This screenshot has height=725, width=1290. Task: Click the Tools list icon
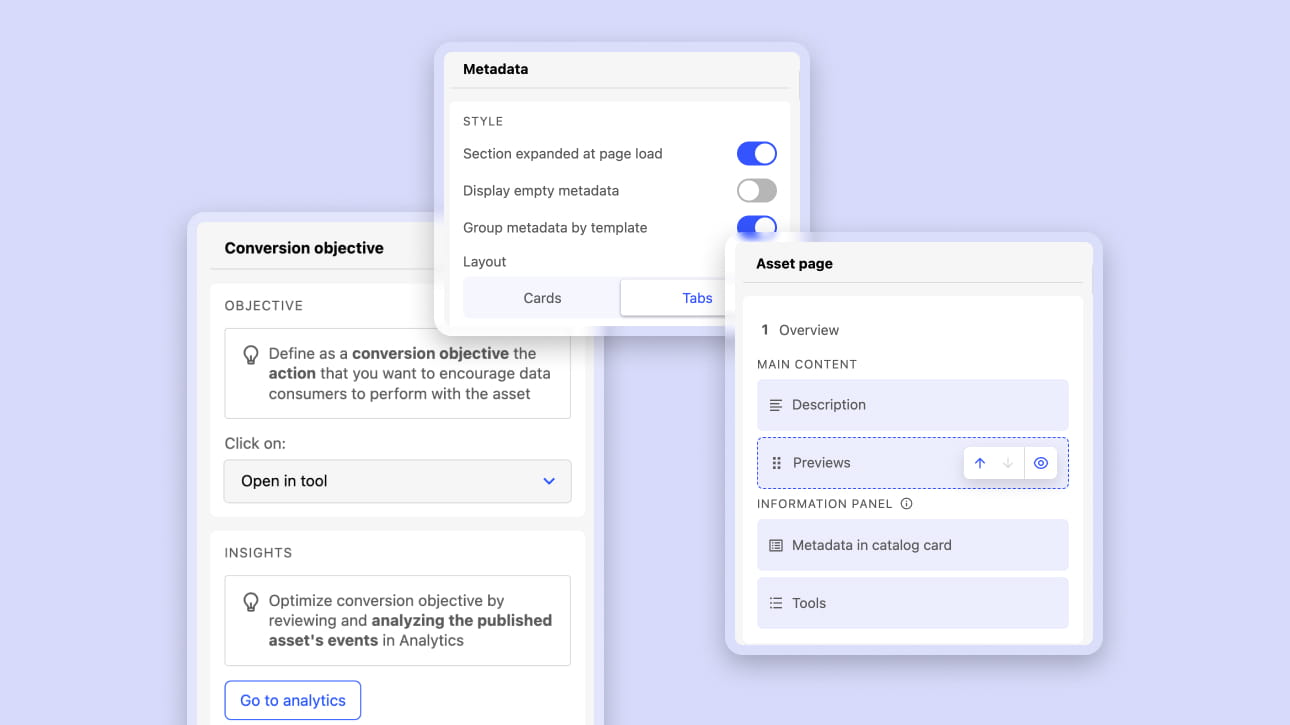point(775,603)
